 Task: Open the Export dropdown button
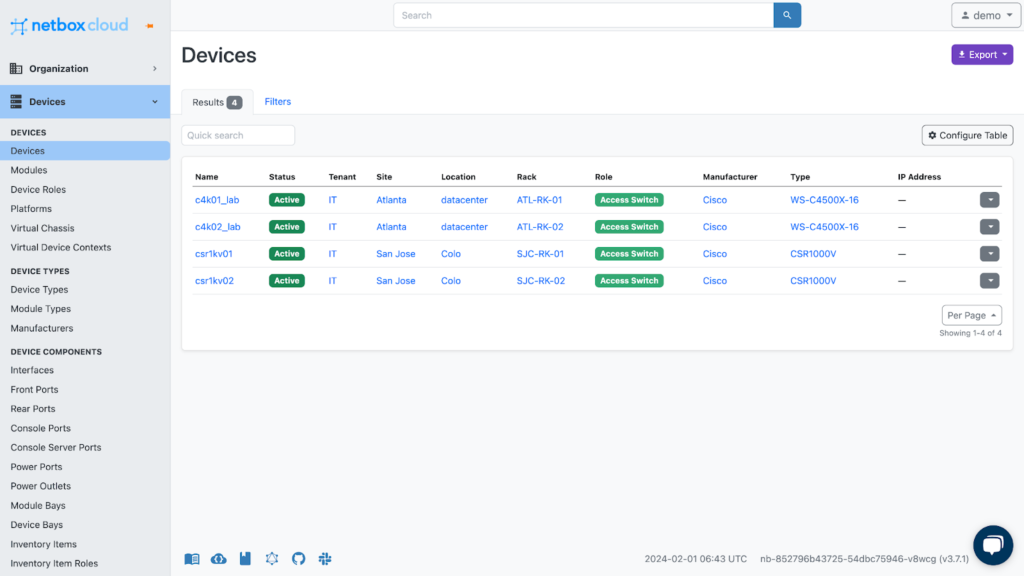pyautogui.click(x=981, y=55)
